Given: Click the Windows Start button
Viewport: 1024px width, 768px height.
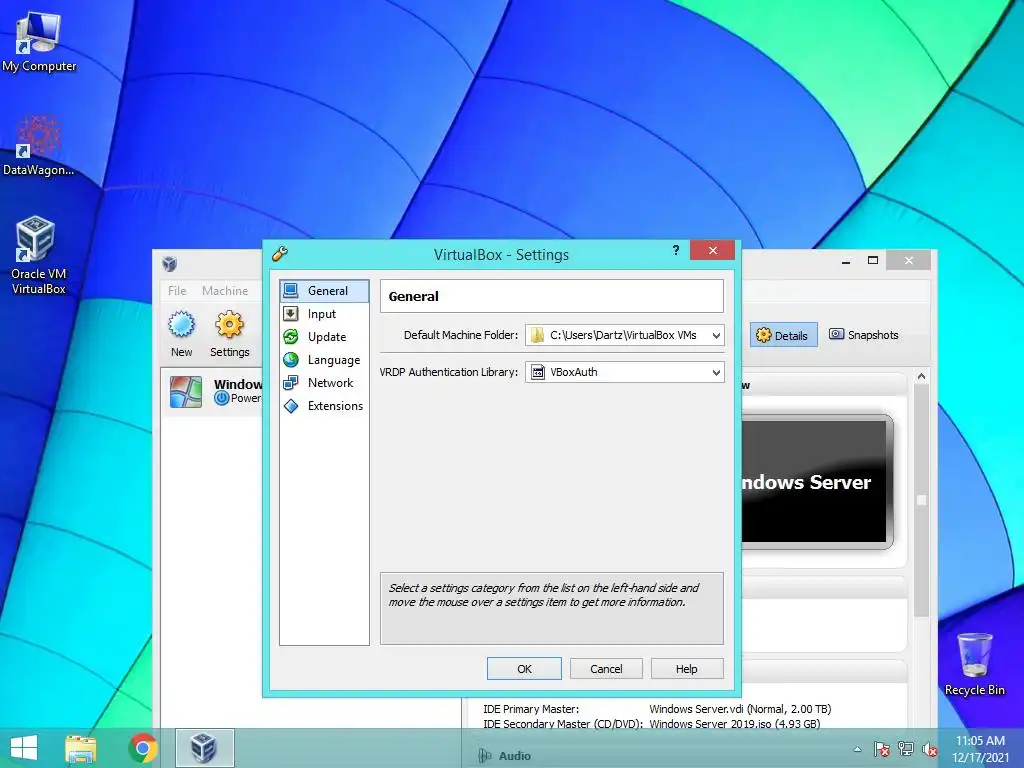Looking at the screenshot, I should pyautogui.click(x=24, y=748).
